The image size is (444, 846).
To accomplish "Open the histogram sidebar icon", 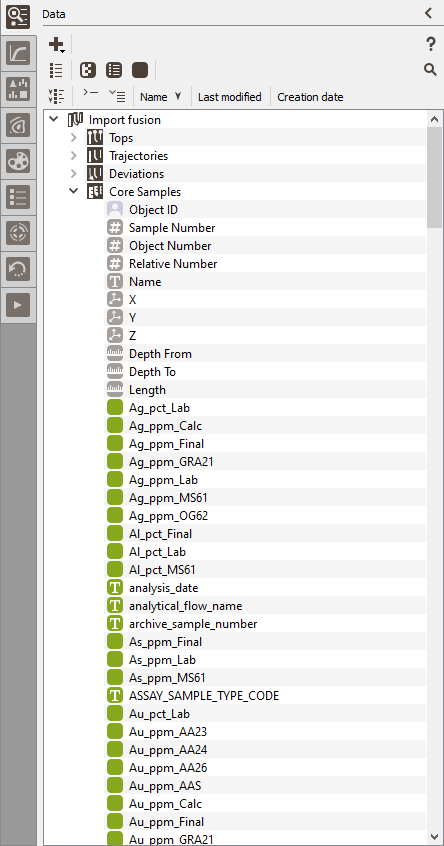I will pyautogui.click(x=18, y=89).
